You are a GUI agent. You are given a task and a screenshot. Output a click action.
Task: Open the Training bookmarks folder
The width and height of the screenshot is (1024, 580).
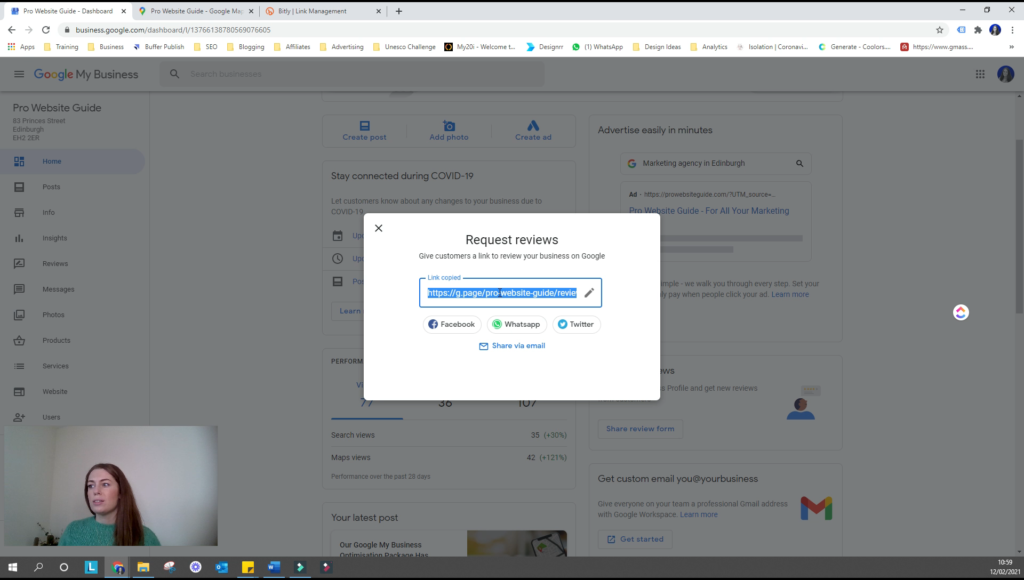(61, 47)
